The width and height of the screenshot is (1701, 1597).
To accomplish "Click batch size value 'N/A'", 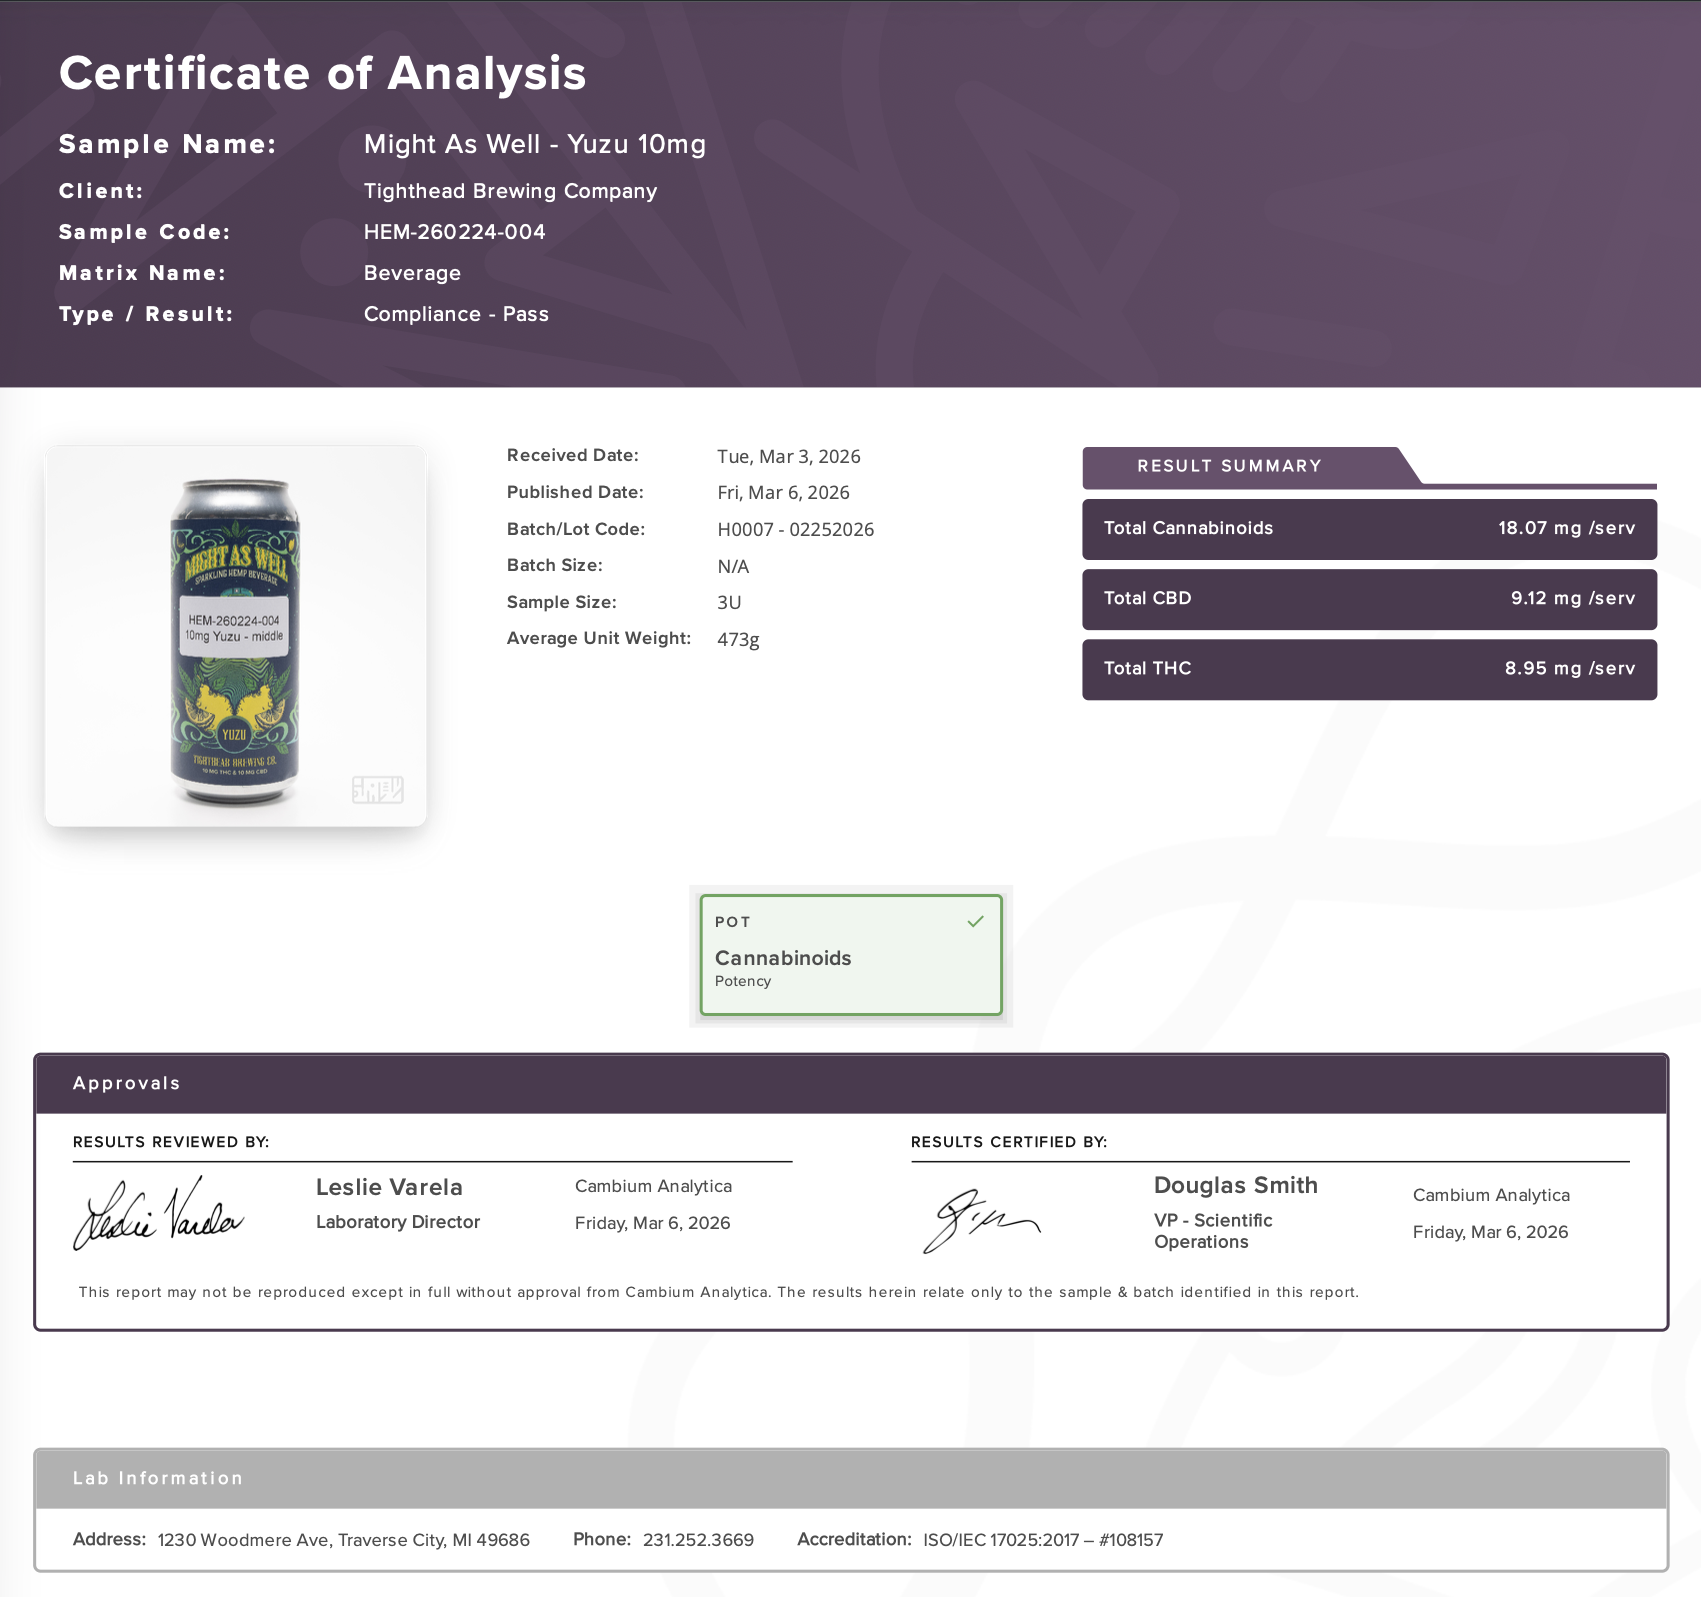I will coord(733,567).
